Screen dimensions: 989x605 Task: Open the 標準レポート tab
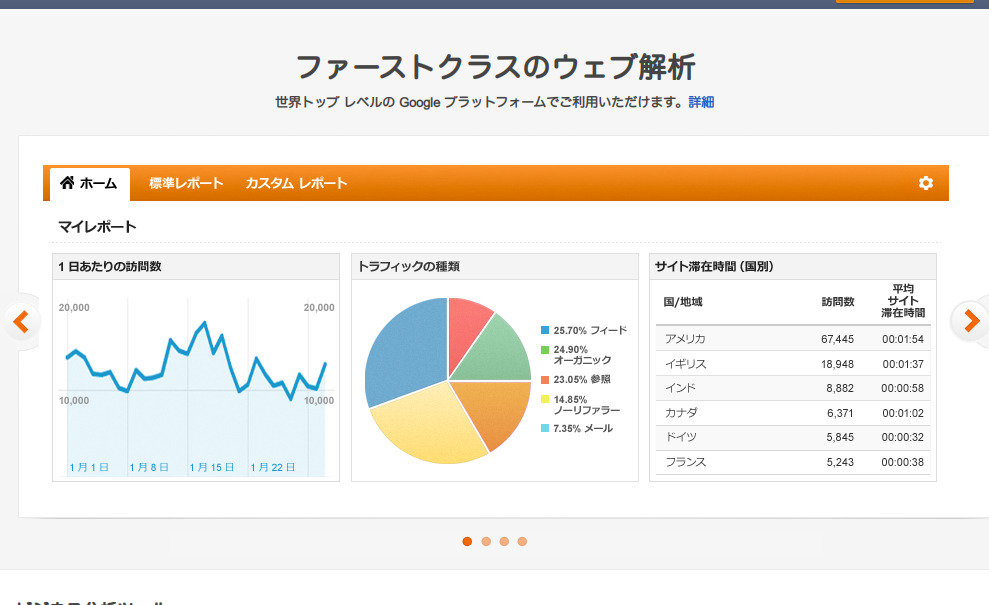[x=186, y=183]
